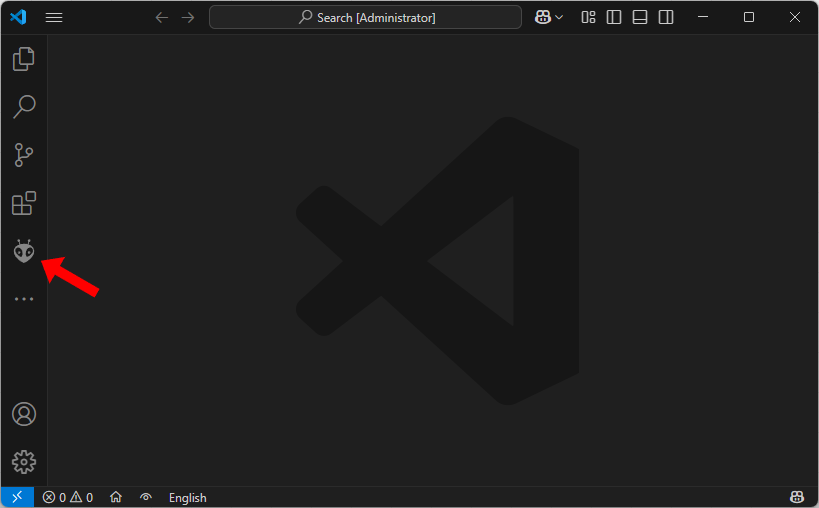
Task: Close the VS Code window
Action: 795,17
